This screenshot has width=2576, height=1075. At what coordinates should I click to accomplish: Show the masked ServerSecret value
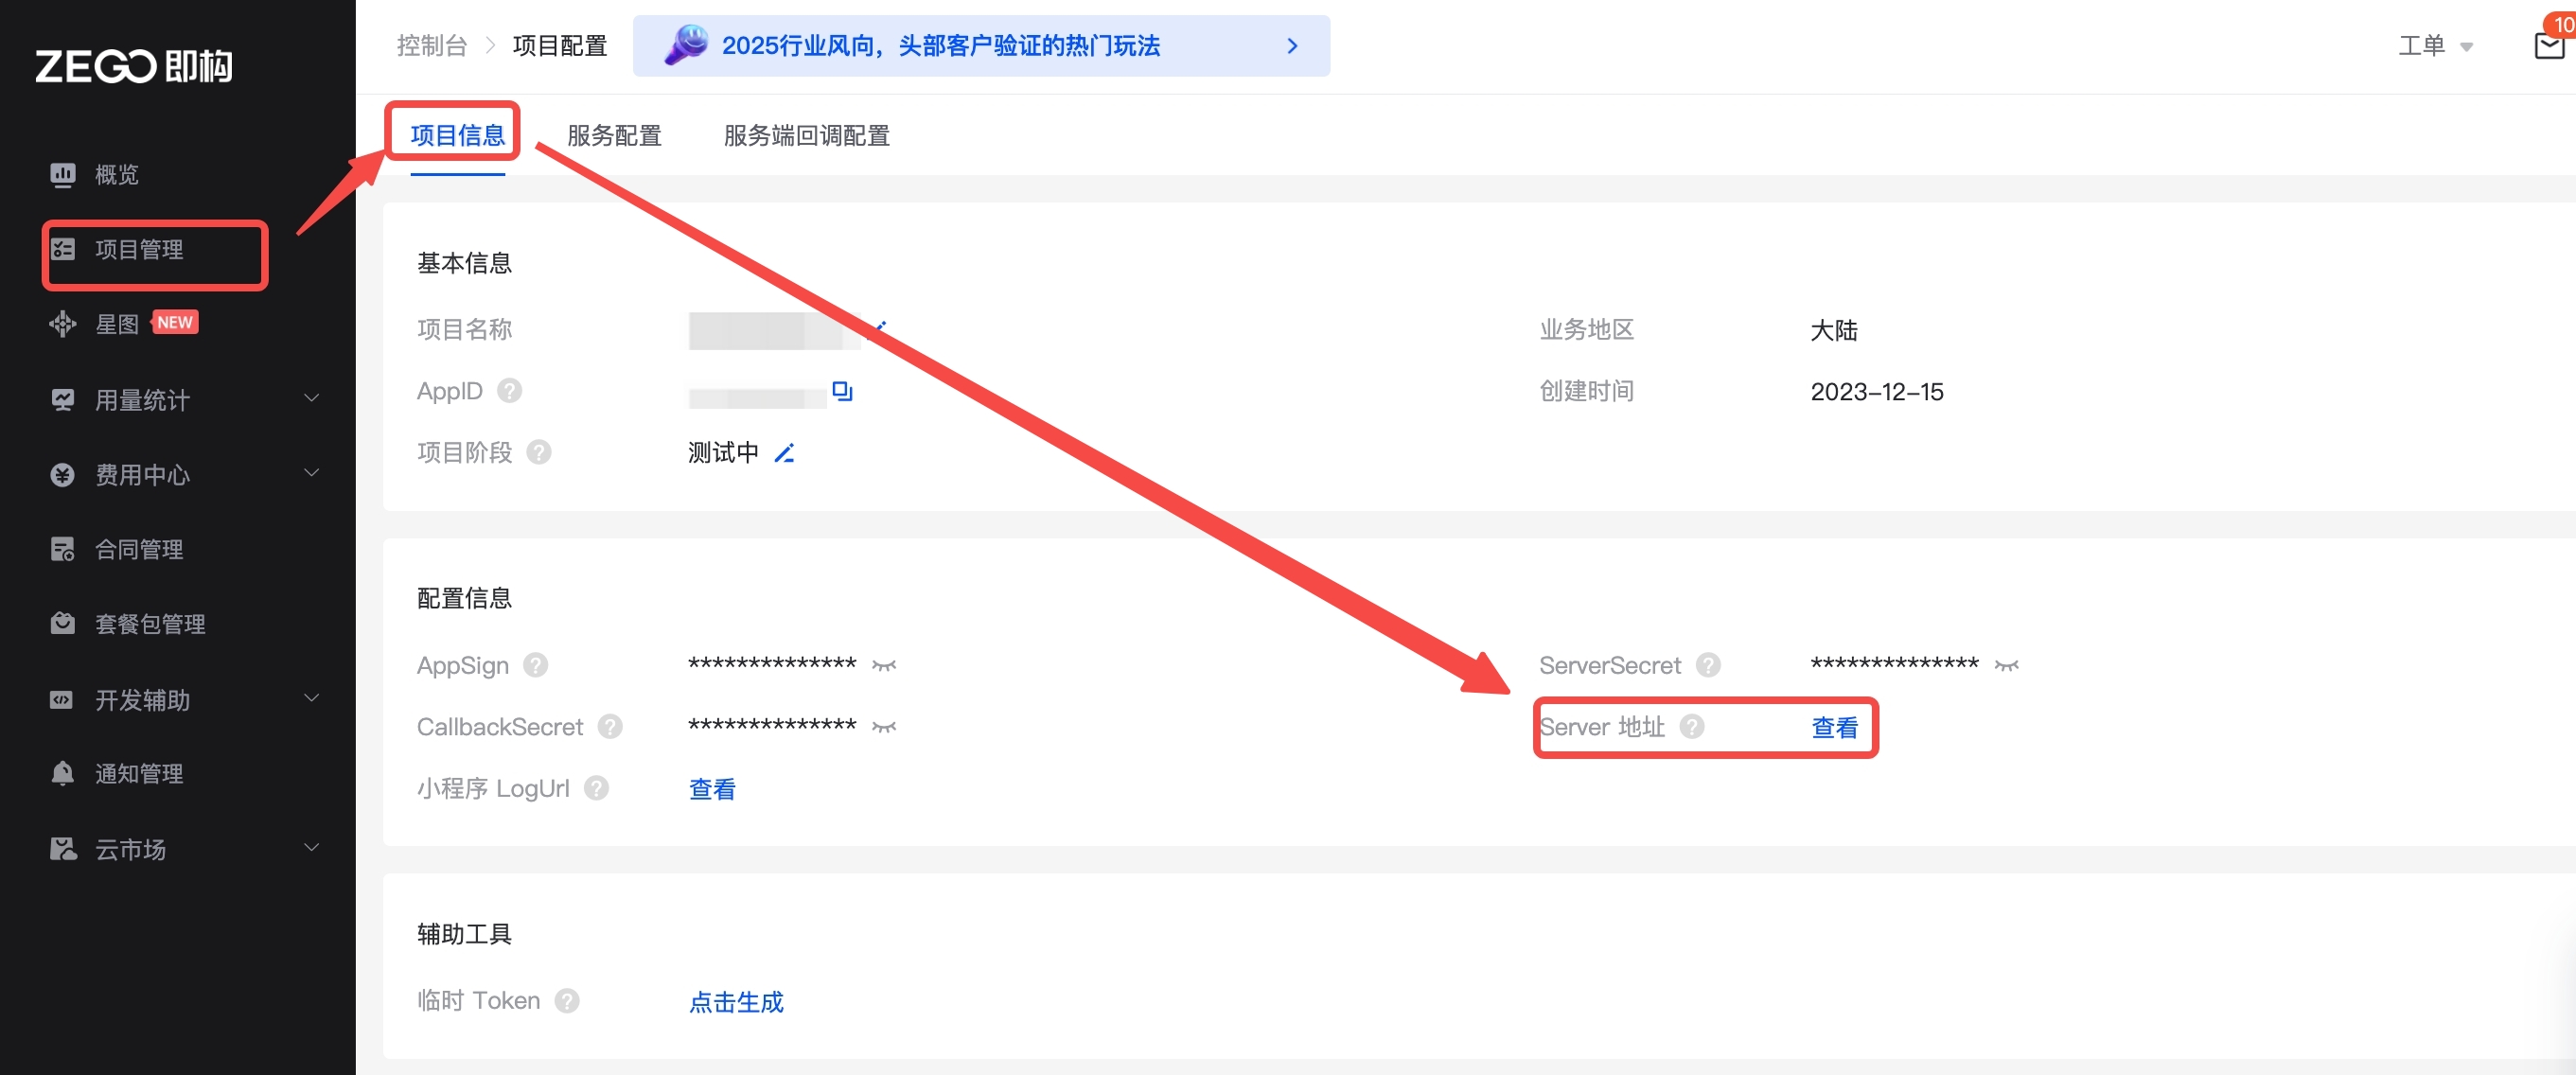click(2006, 665)
